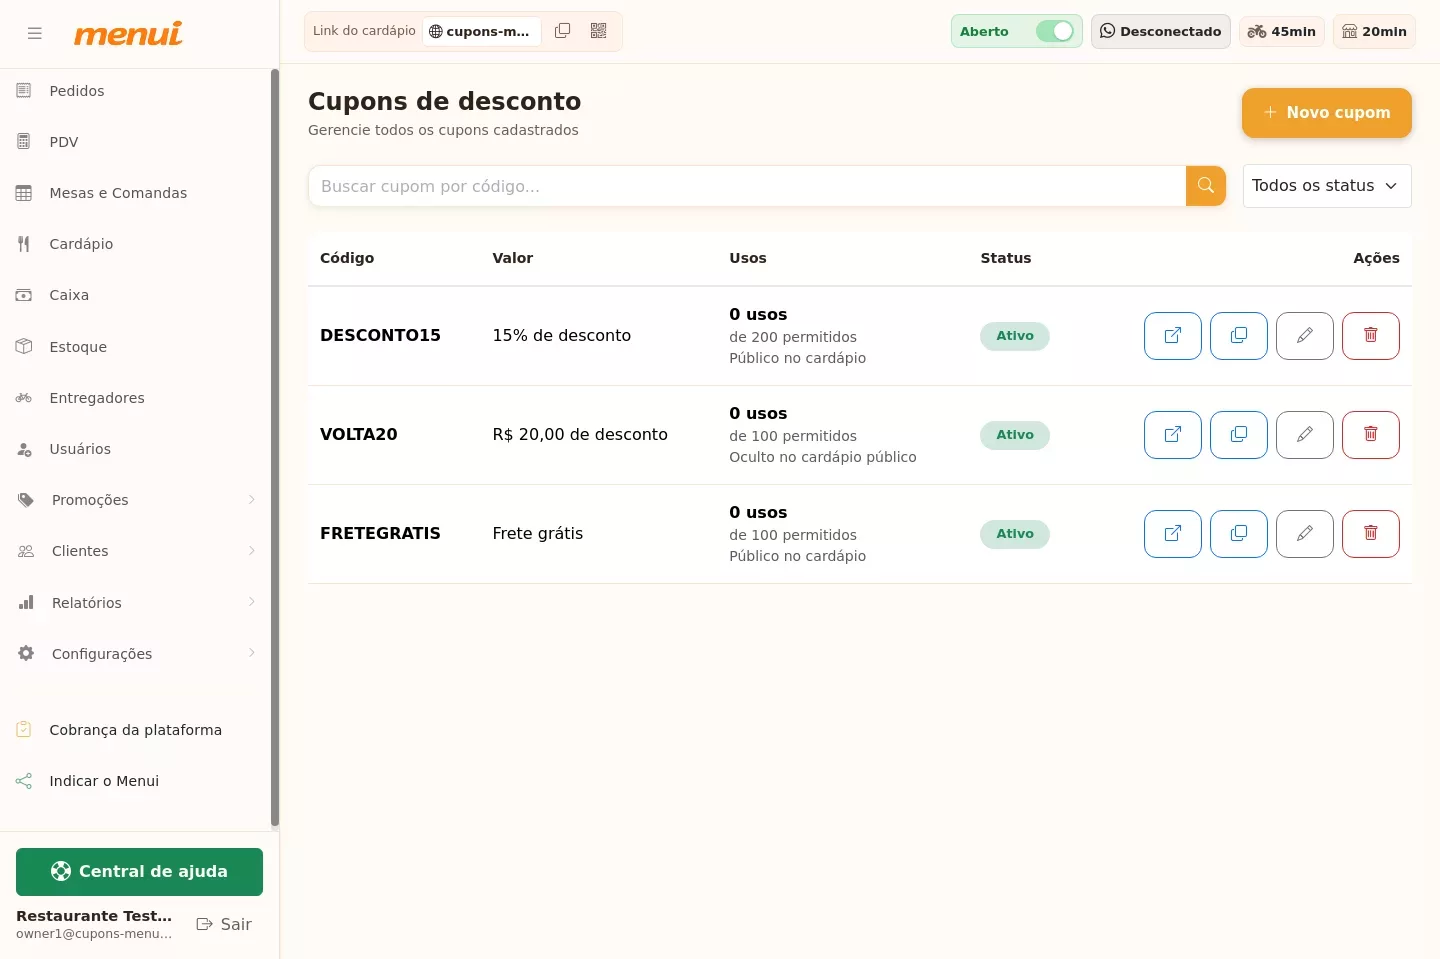1440x959 pixels.
Task: Click the DESCONTO15 code text
Action: tap(380, 336)
